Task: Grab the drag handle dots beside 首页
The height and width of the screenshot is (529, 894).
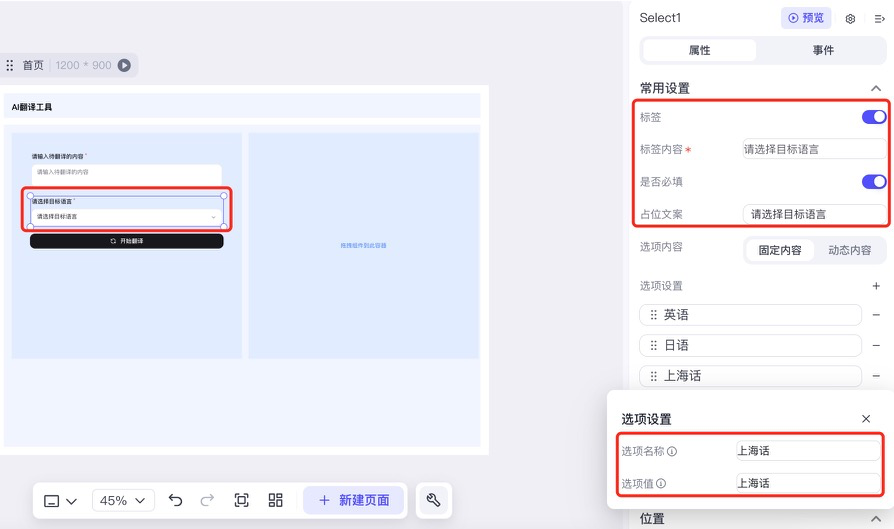Action: 10,65
